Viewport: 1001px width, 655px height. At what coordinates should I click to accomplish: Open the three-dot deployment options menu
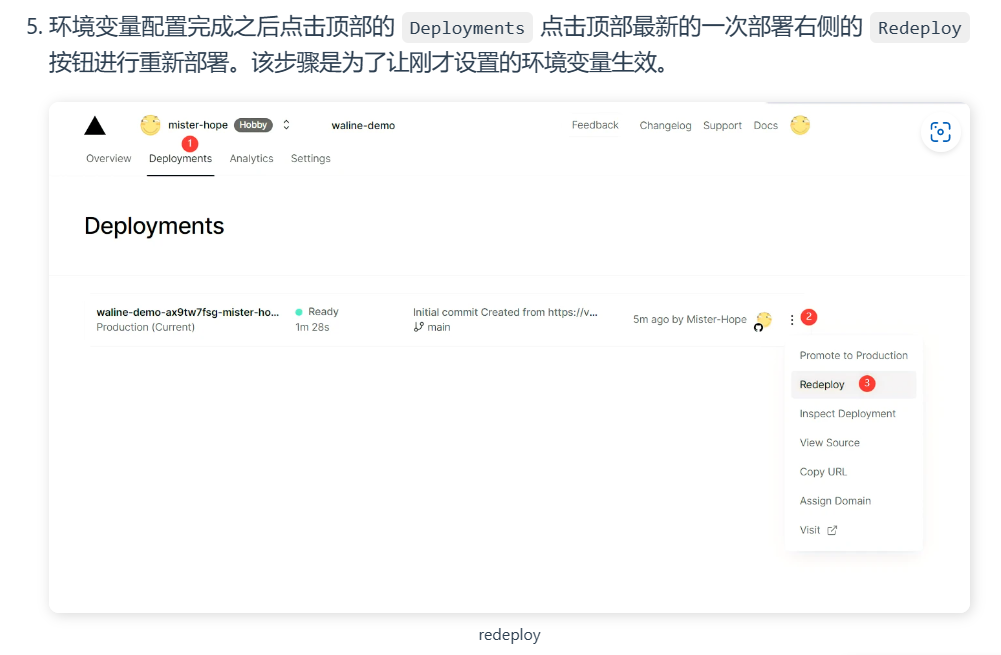click(792, 320)
